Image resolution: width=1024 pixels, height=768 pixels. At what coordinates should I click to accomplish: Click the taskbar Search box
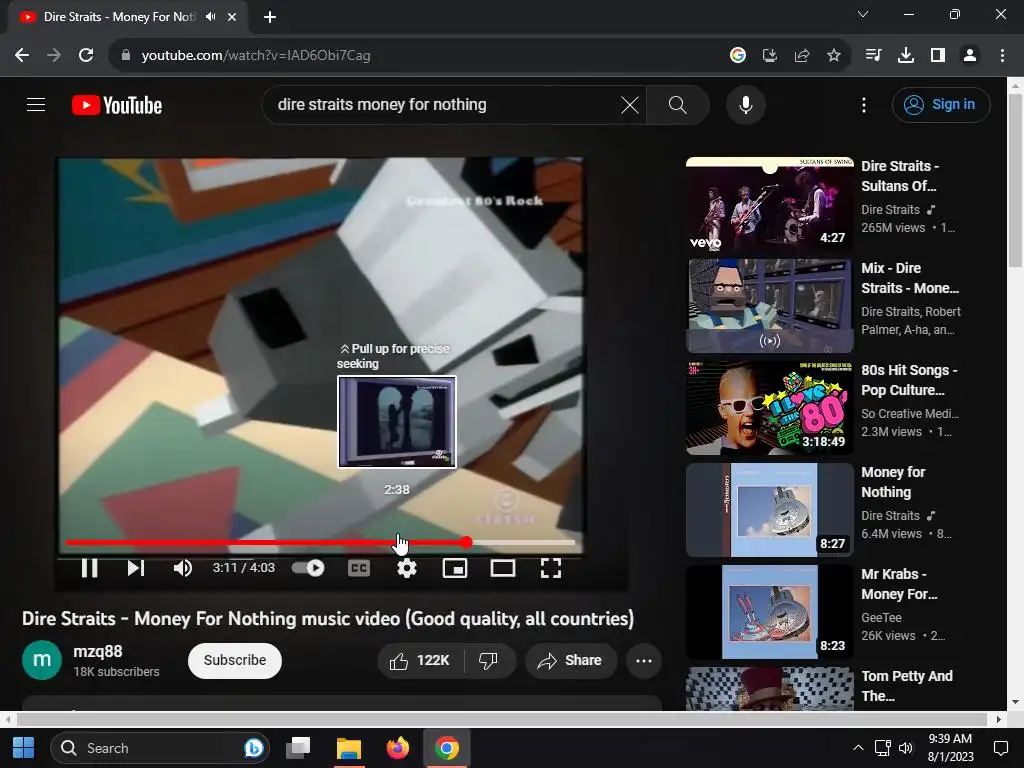coord(160,748)
